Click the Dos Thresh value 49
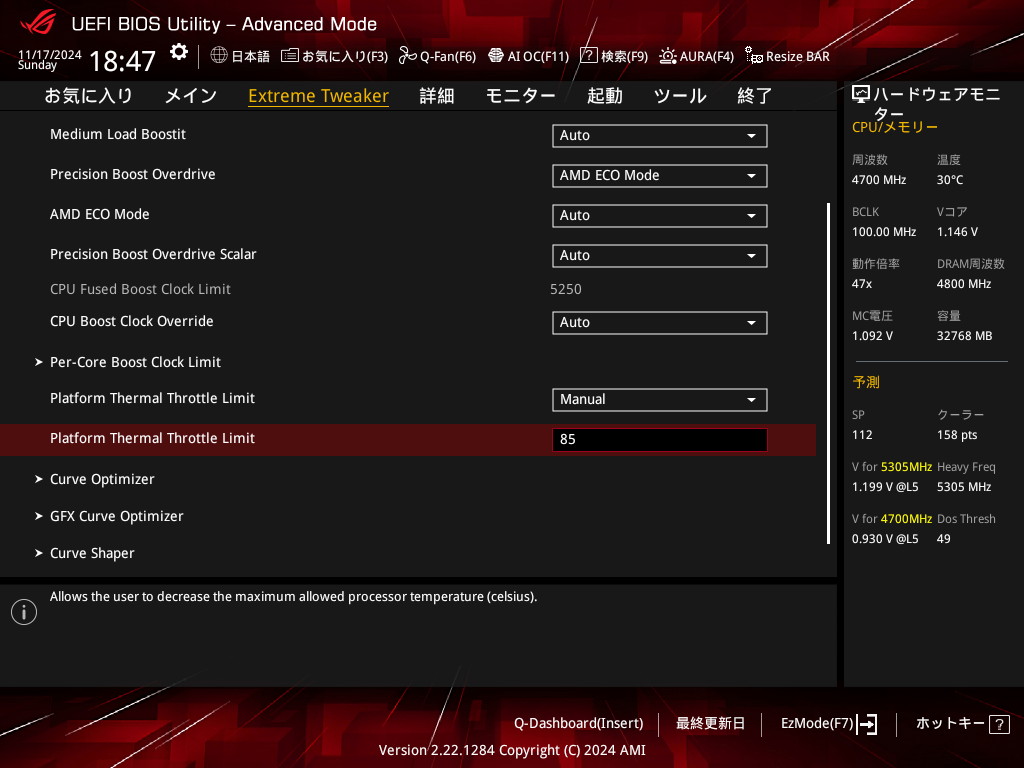Viewport: 1024px width, 768px height. click(944, 539)
